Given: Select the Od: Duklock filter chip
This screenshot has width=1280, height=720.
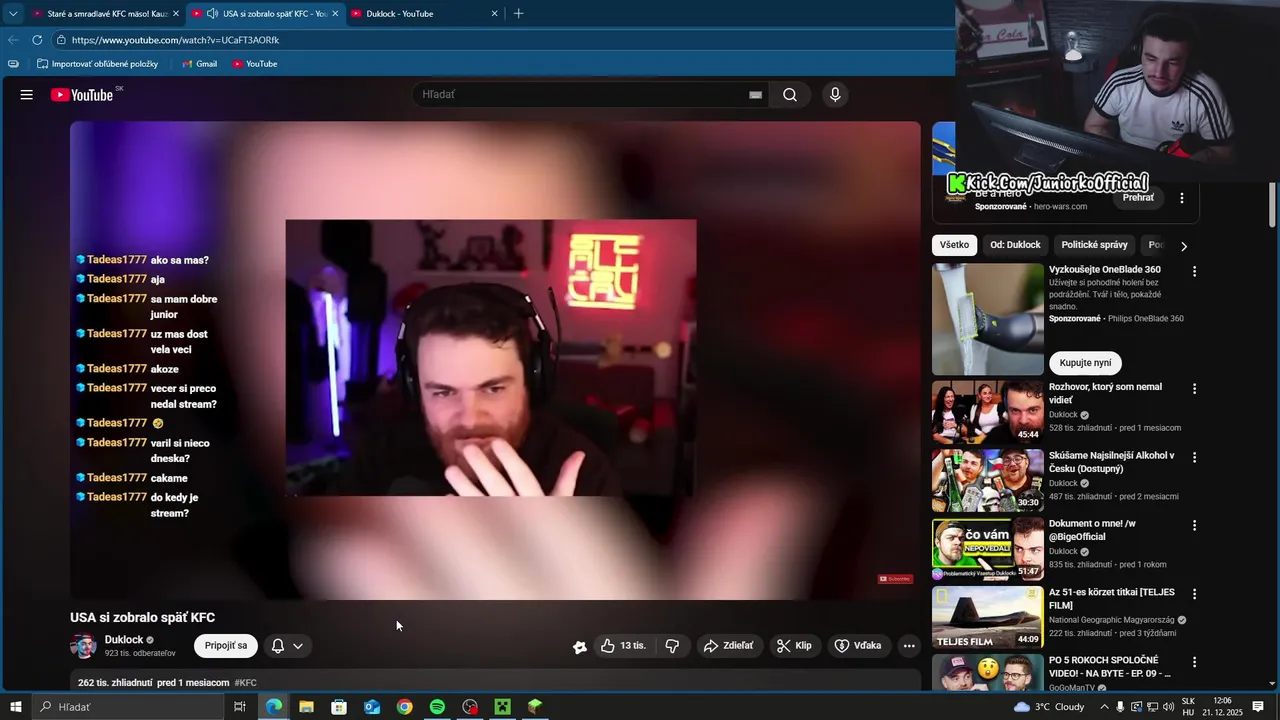Looking at the screenshot, I should pos(1015,245).
